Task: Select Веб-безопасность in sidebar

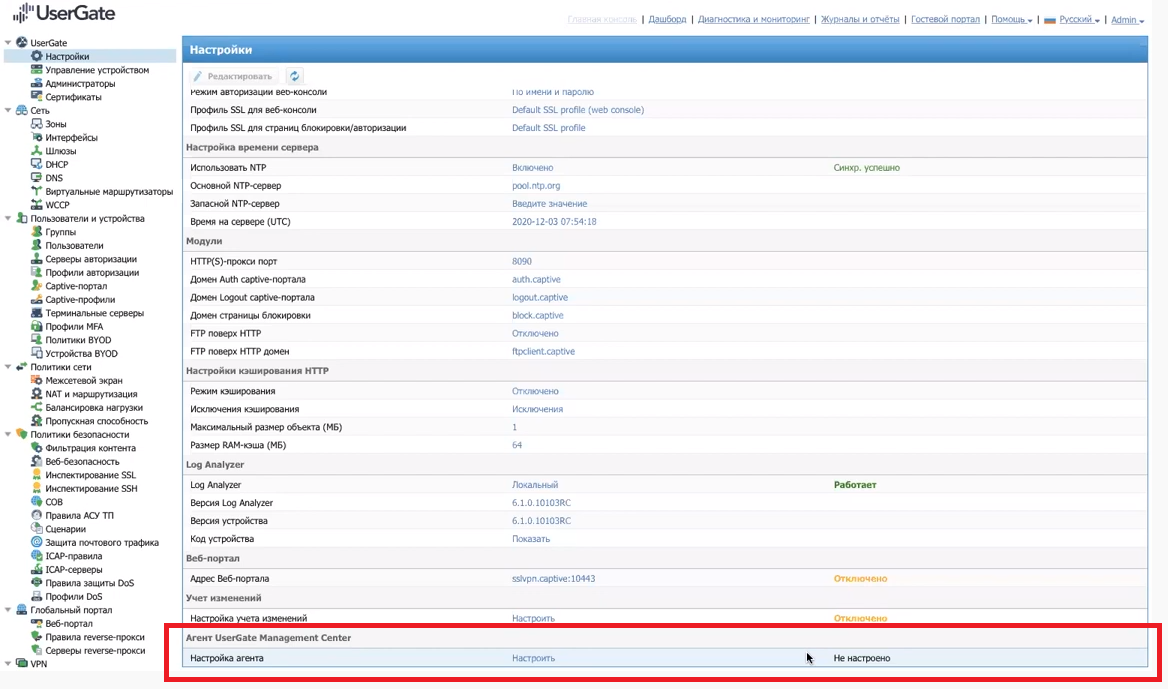Action: point(82,461)
